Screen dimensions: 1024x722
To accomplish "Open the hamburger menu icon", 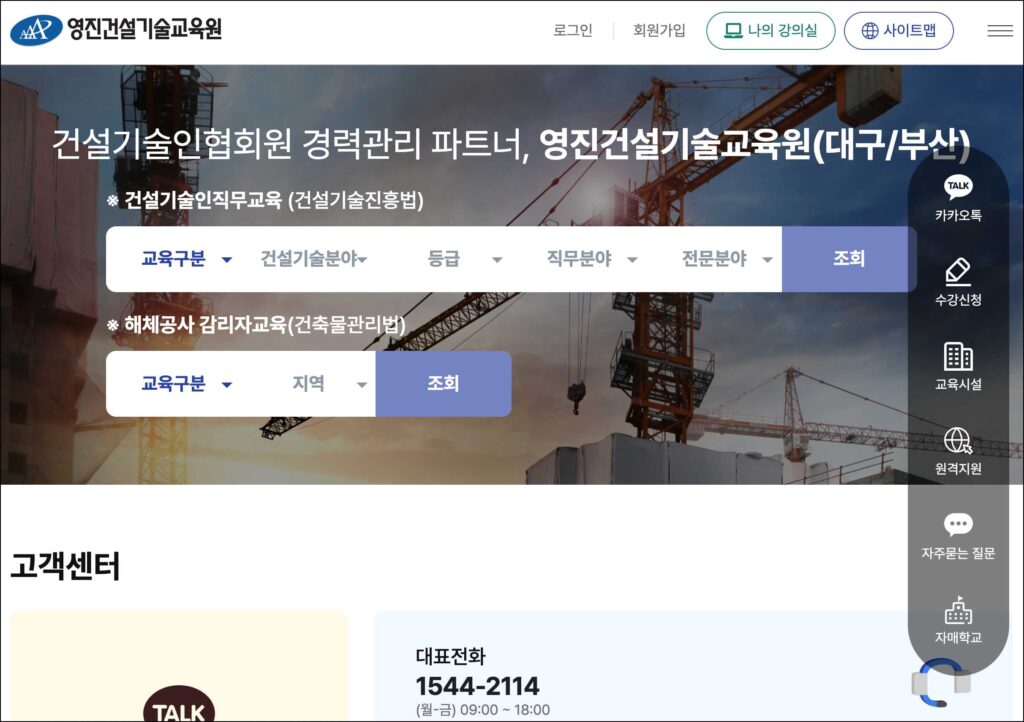I will point(1000,31).
